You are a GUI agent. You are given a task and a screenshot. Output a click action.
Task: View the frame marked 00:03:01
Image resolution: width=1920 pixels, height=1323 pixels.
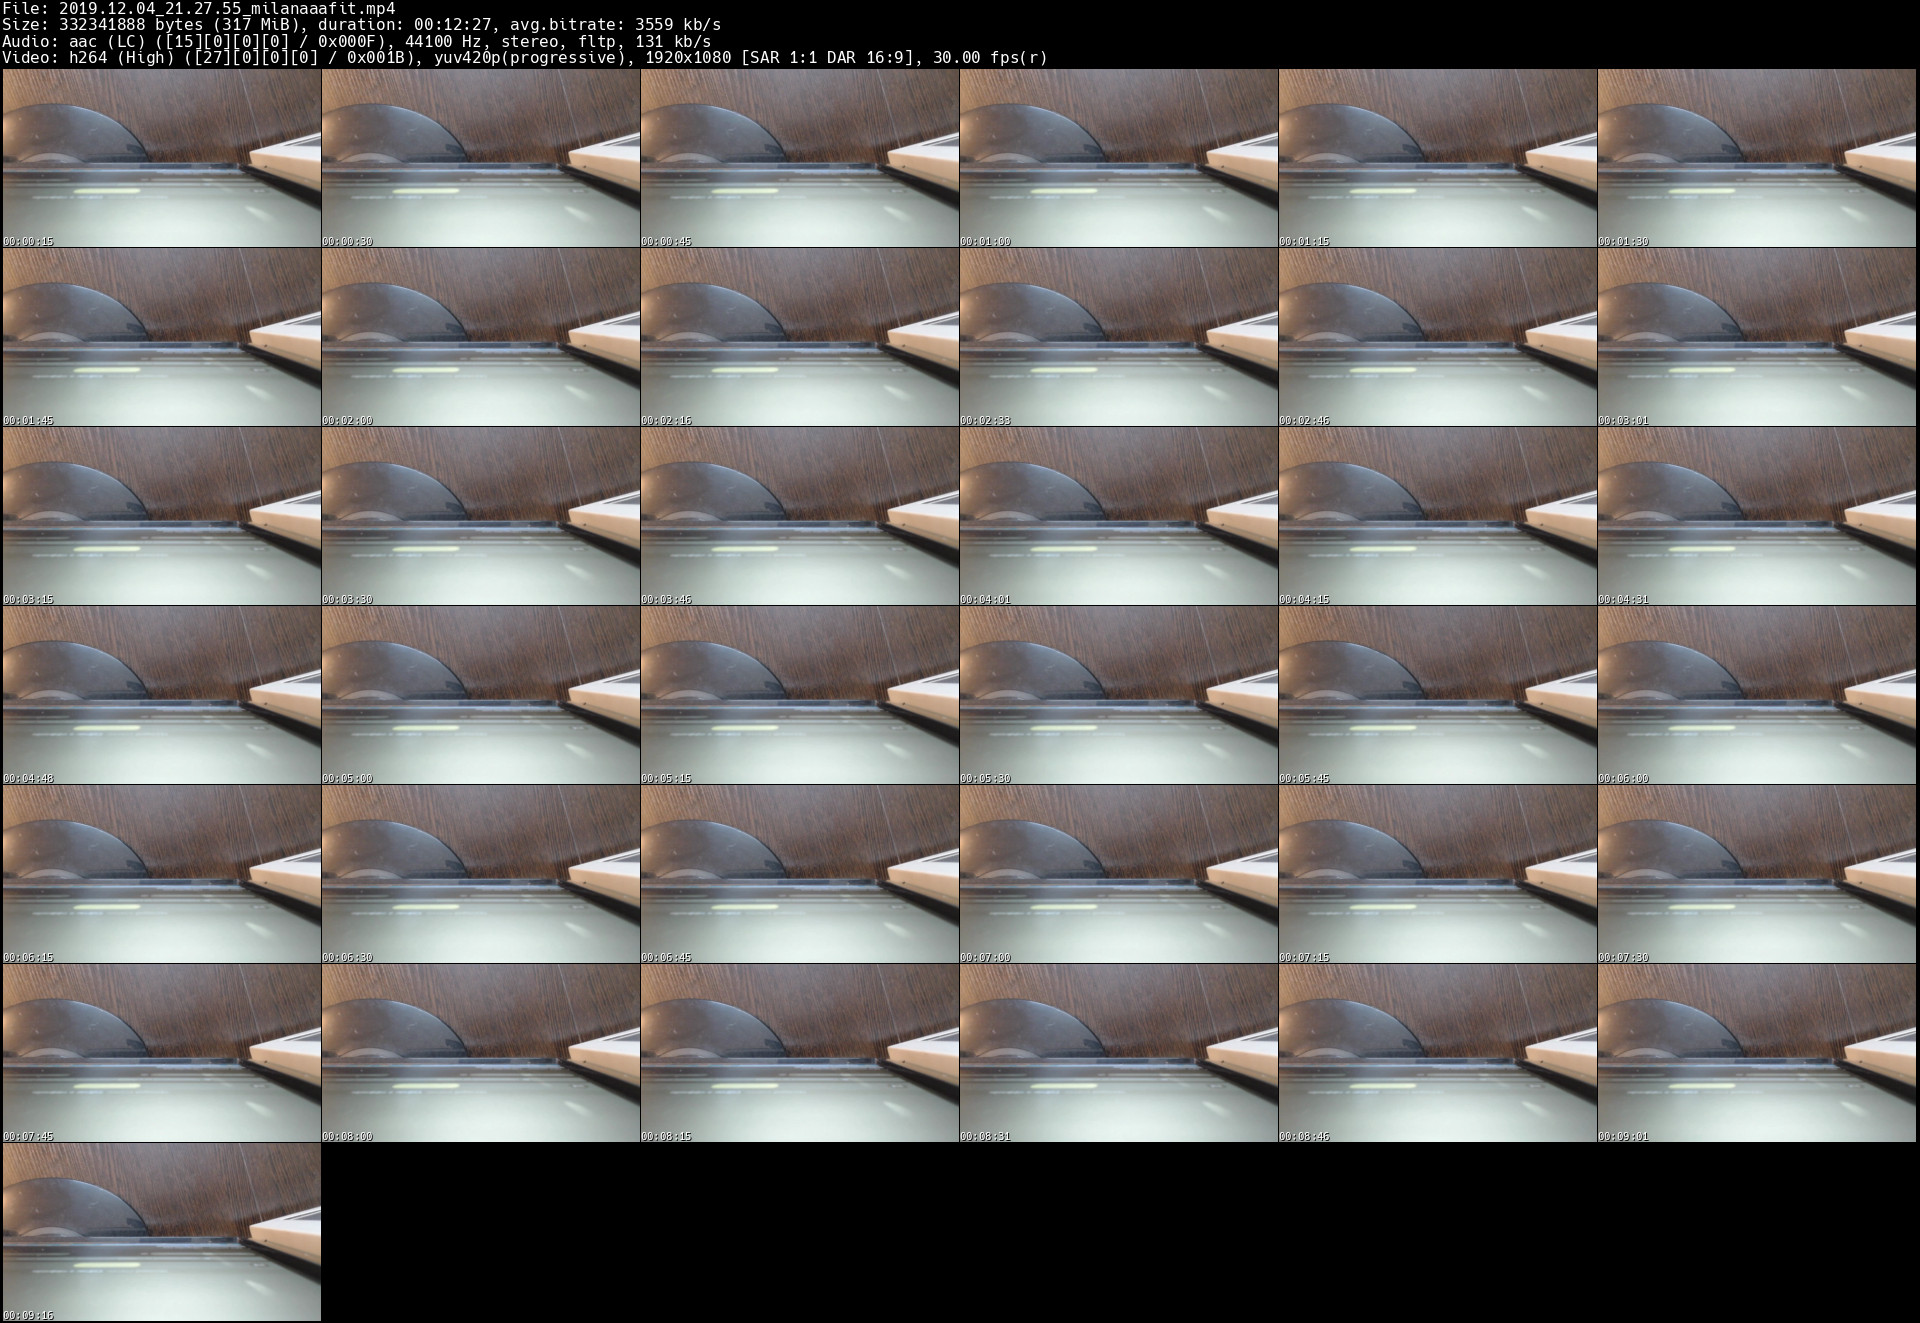[1757, 337]
